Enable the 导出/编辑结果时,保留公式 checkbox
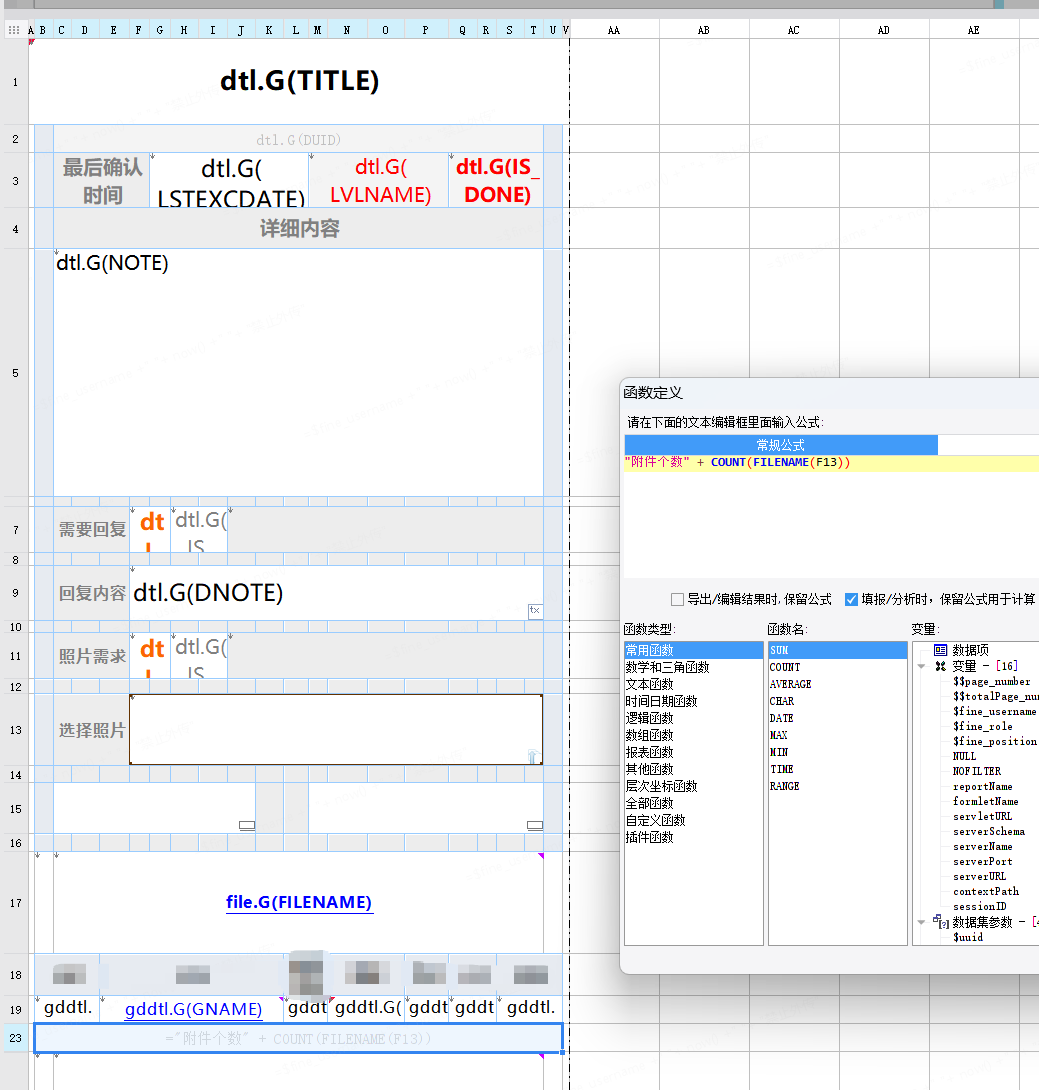The image size is (1039, 1090). click(678, 600)
